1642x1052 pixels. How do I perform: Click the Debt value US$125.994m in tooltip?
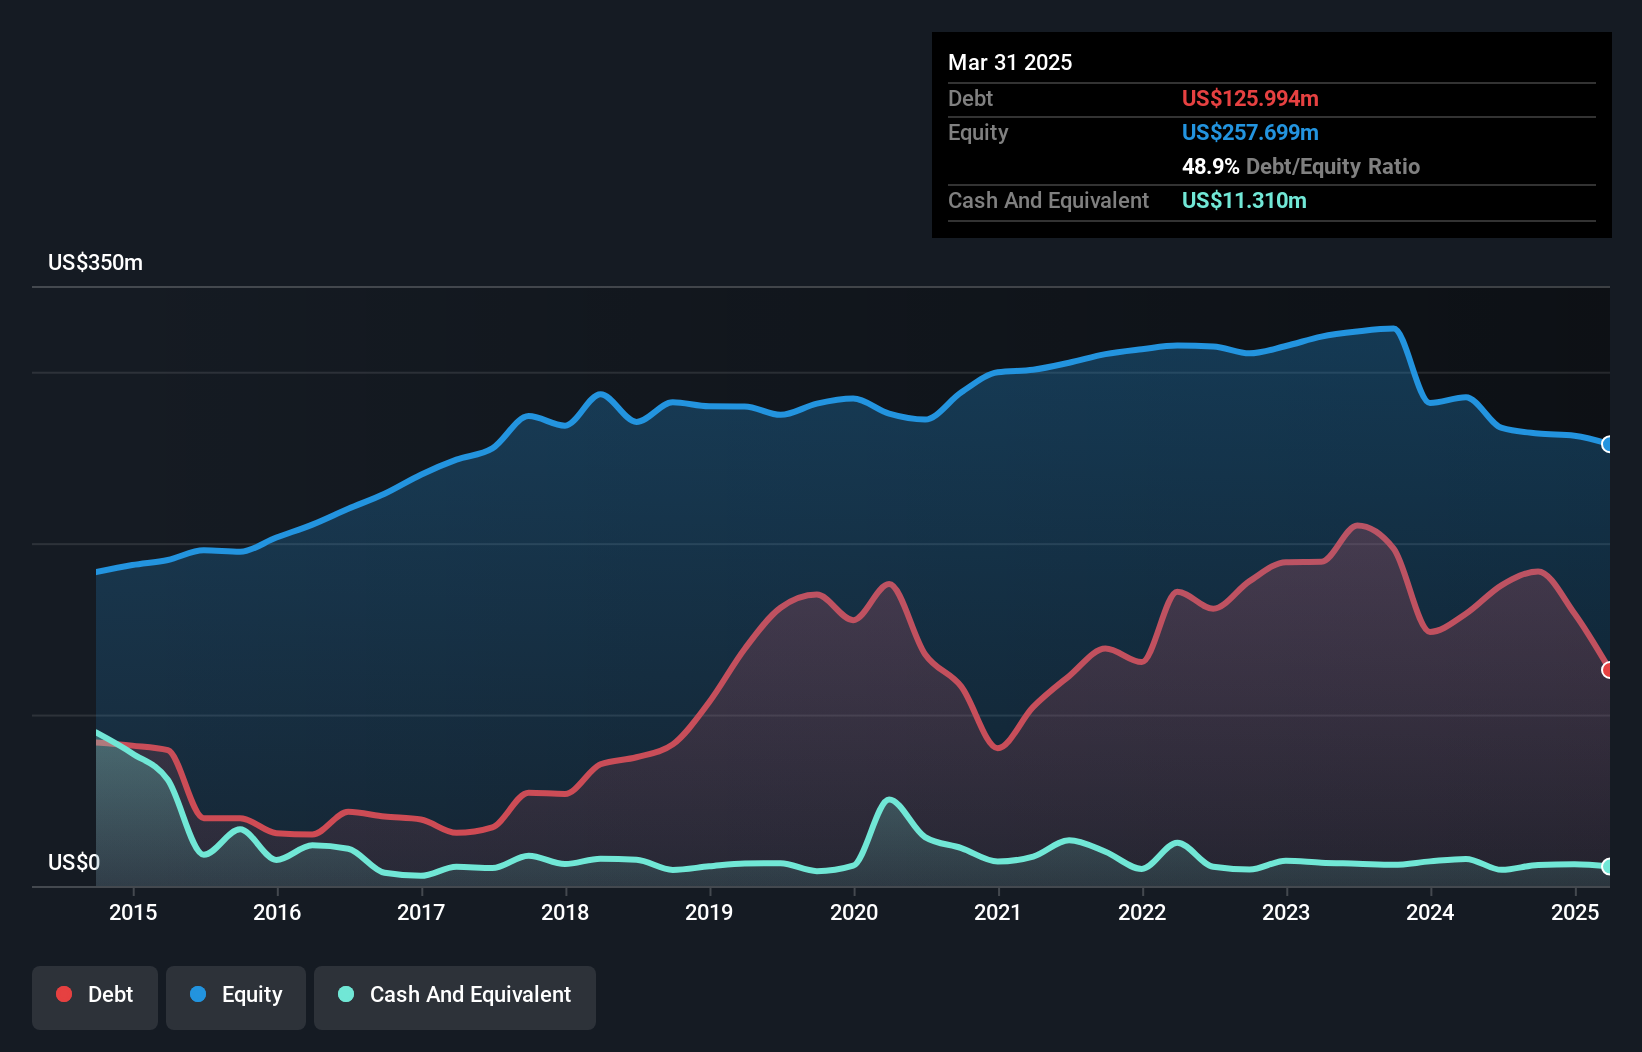pyautogui.click(x=1250, y=99)
